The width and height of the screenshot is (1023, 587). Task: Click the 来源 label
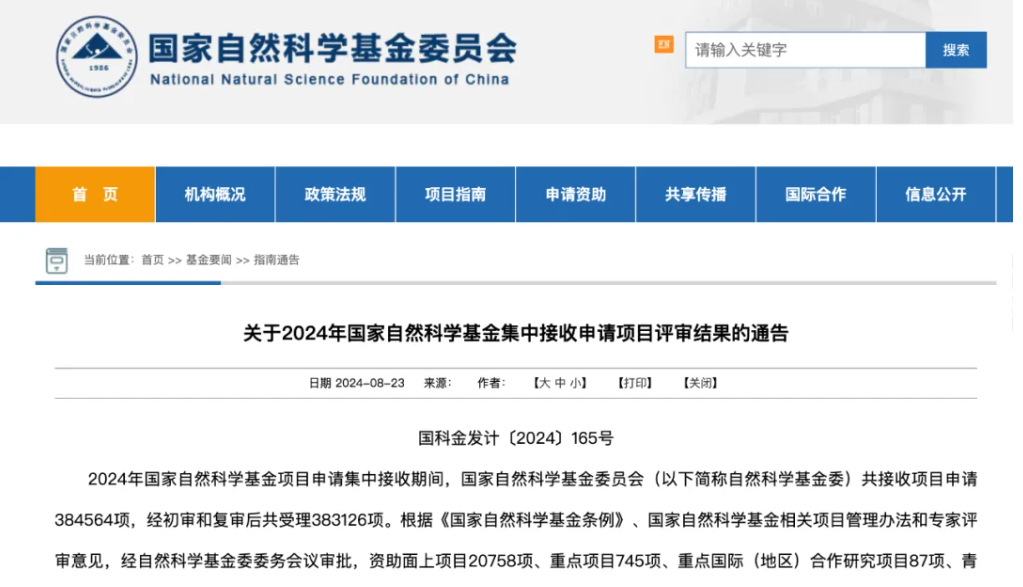pyautogui.click(x=437, y=383)
